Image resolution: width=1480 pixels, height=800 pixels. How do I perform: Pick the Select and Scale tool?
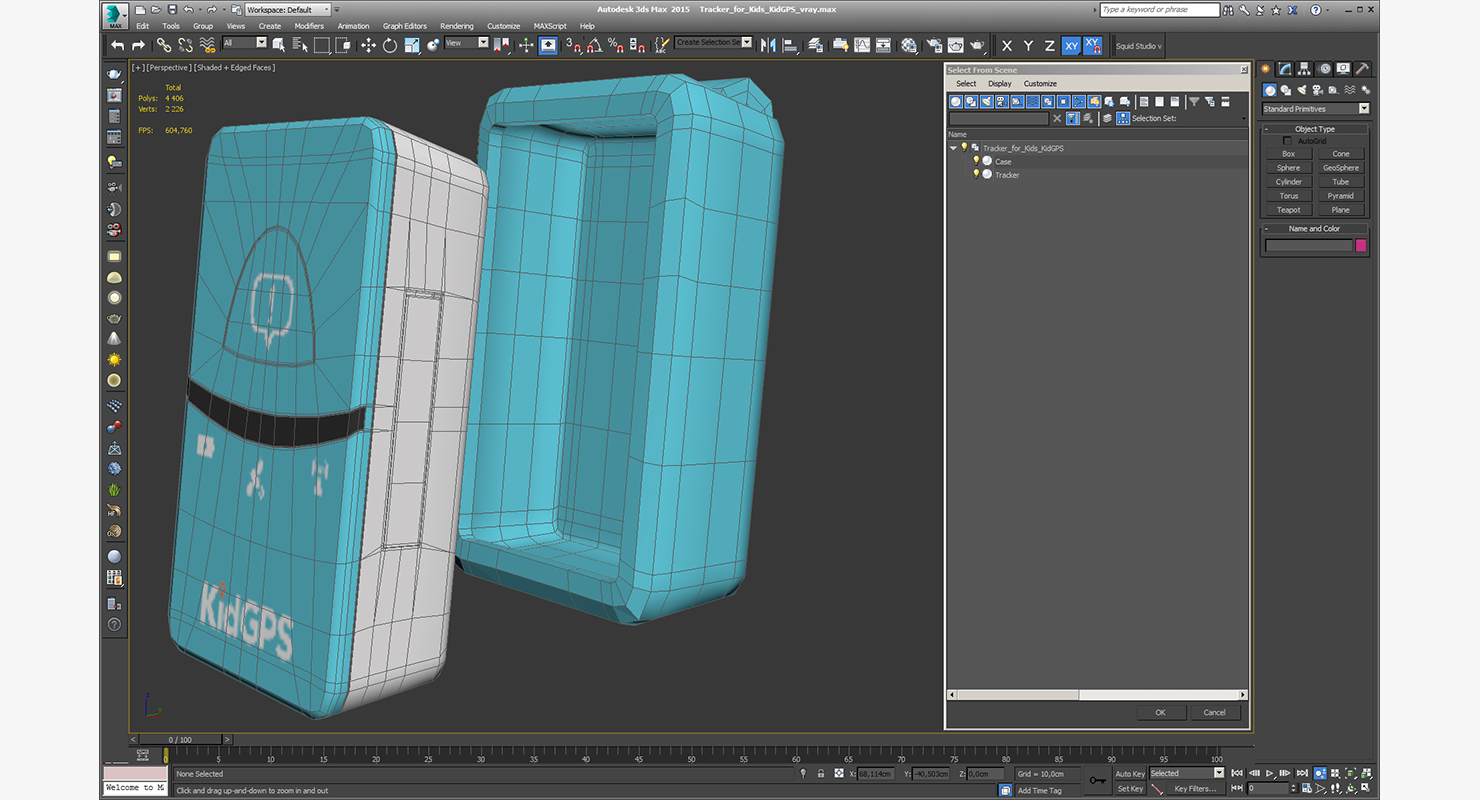[411, 45]
